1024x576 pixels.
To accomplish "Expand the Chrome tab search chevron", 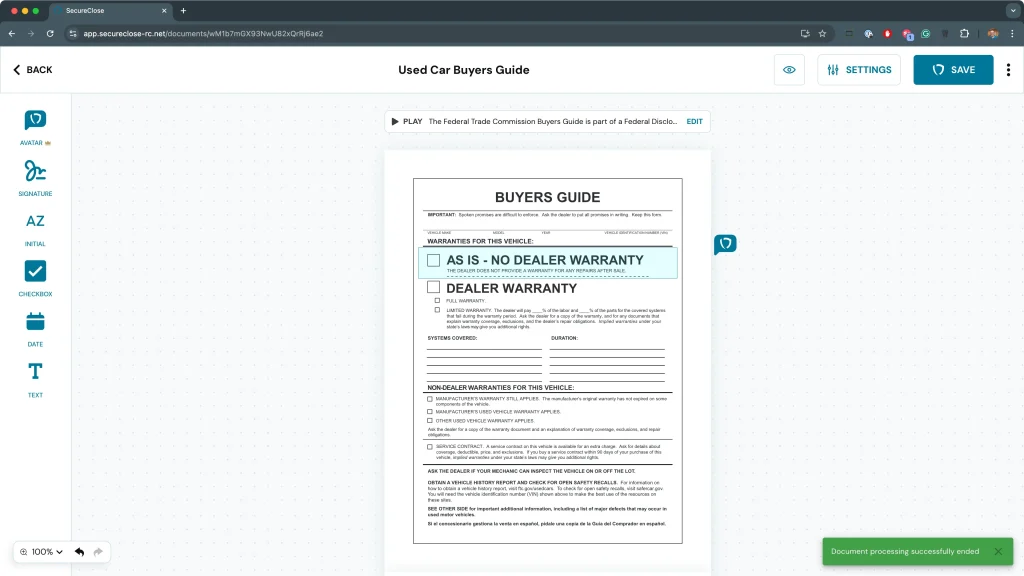I will point(1011,10).
